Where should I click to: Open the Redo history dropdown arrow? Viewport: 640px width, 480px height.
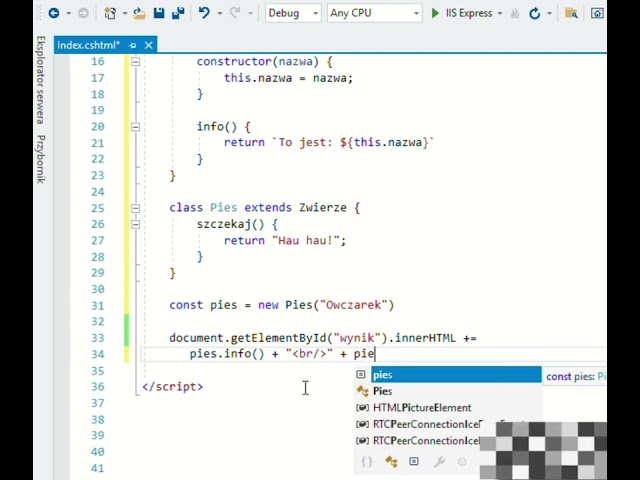pos(250,13)
